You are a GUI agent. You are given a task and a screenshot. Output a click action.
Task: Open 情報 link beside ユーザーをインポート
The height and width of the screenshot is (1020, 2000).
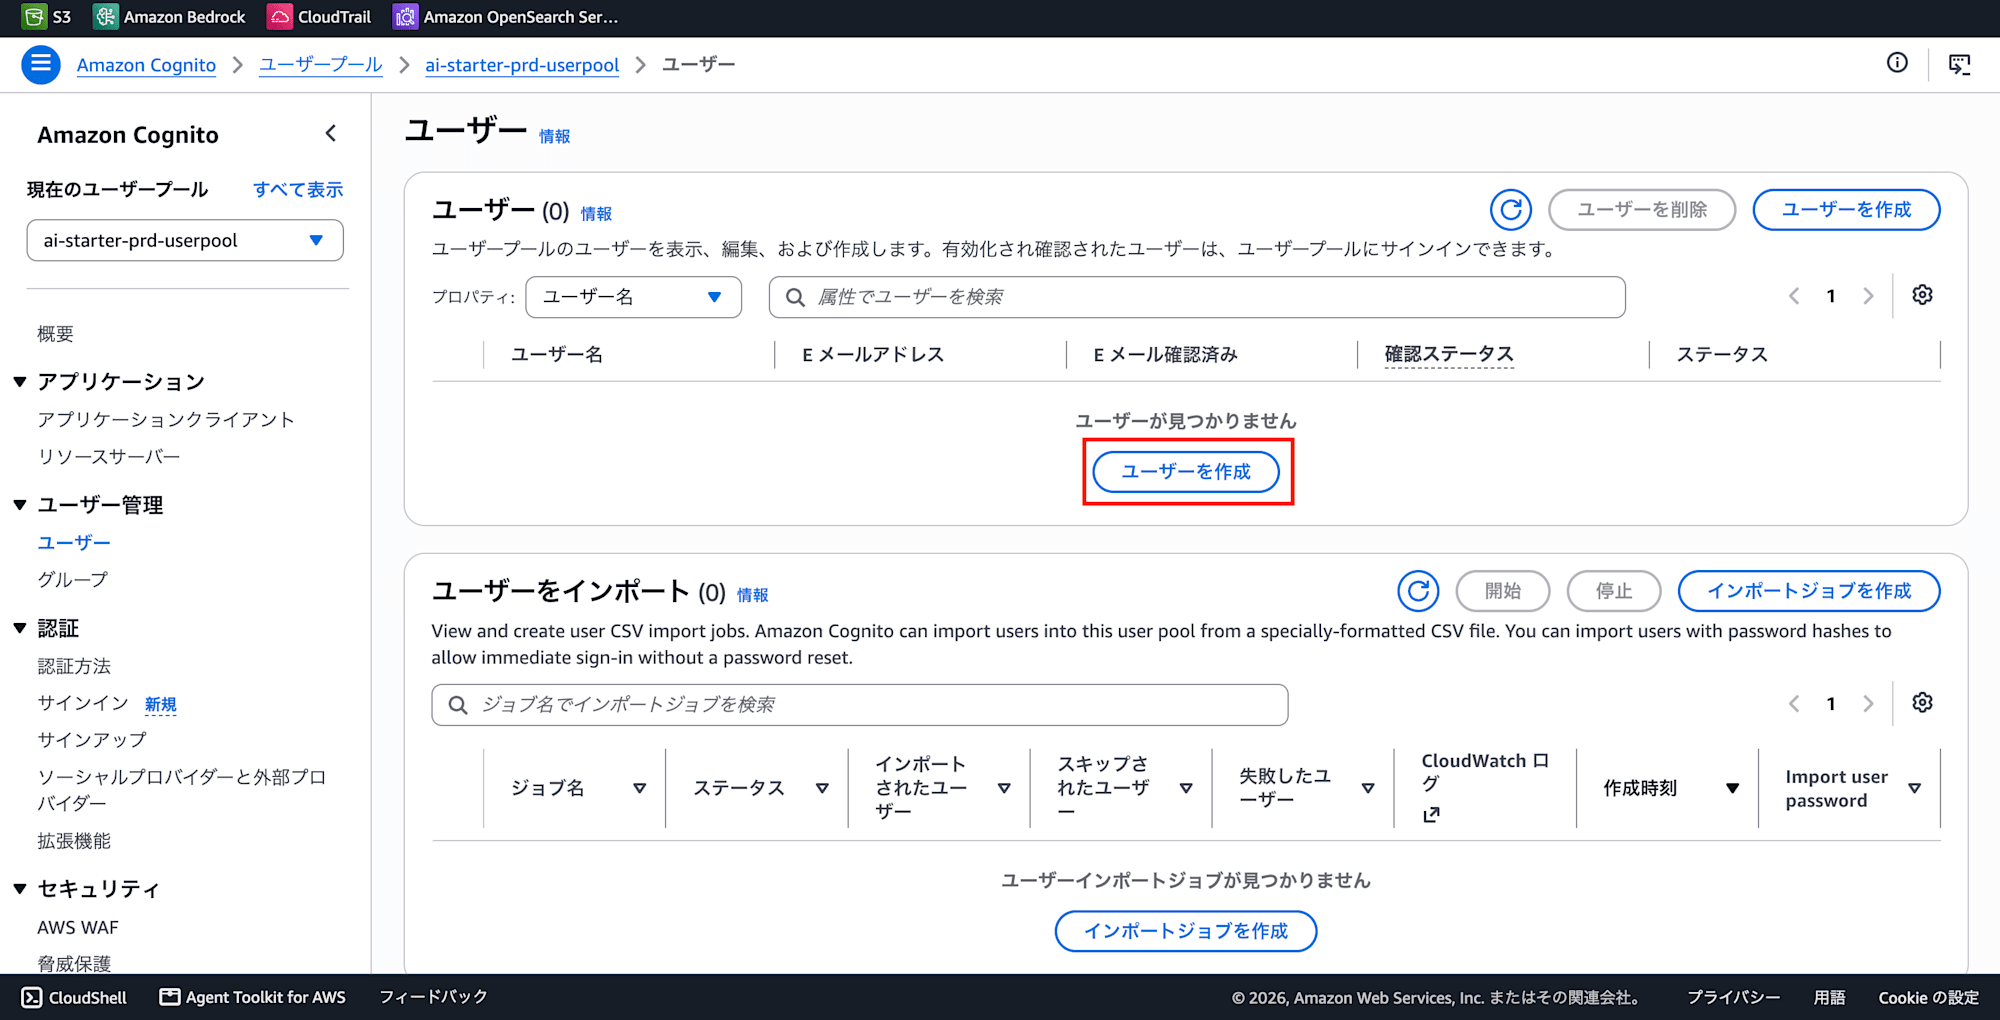click(753, 595)
